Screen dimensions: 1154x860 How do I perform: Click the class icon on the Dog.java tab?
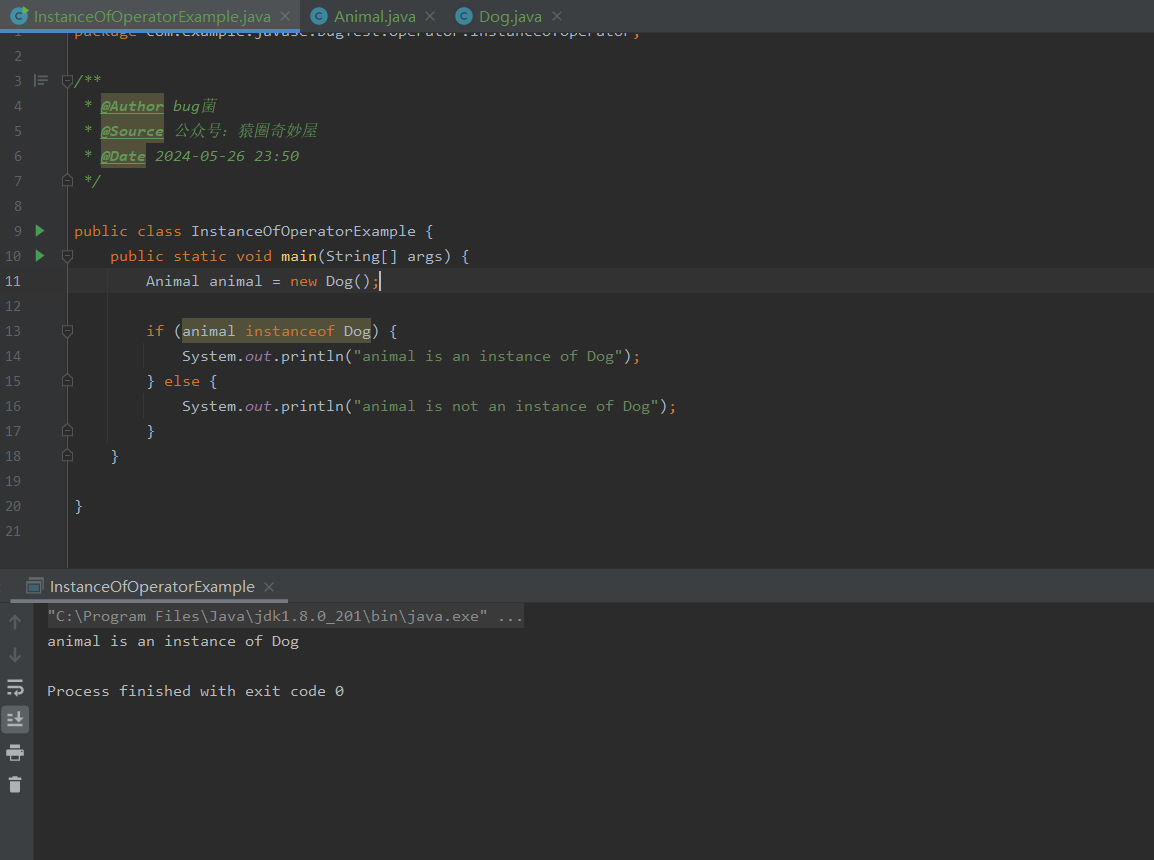tap(464, 16)
